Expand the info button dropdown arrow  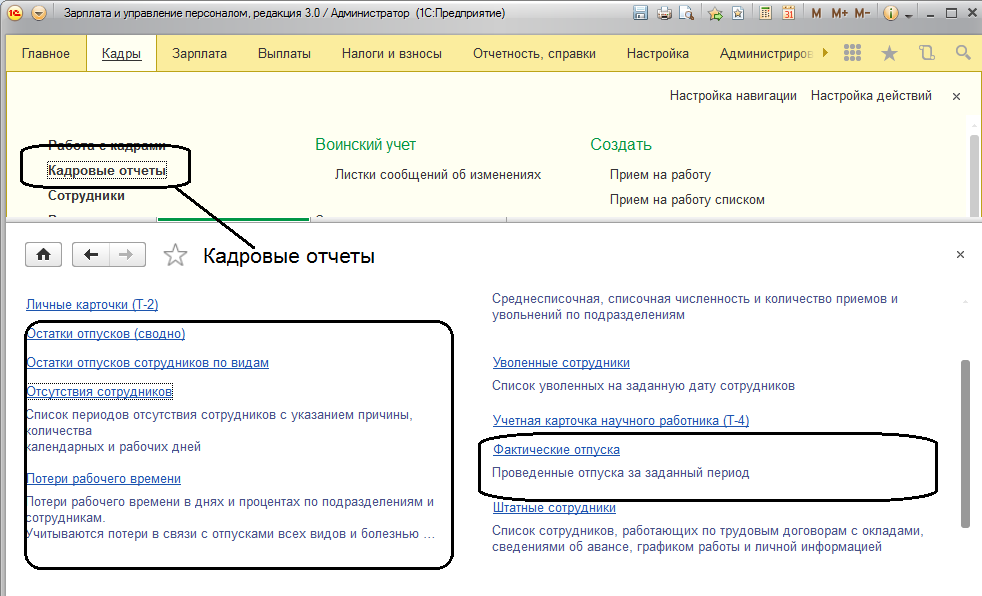pos(908,15)
